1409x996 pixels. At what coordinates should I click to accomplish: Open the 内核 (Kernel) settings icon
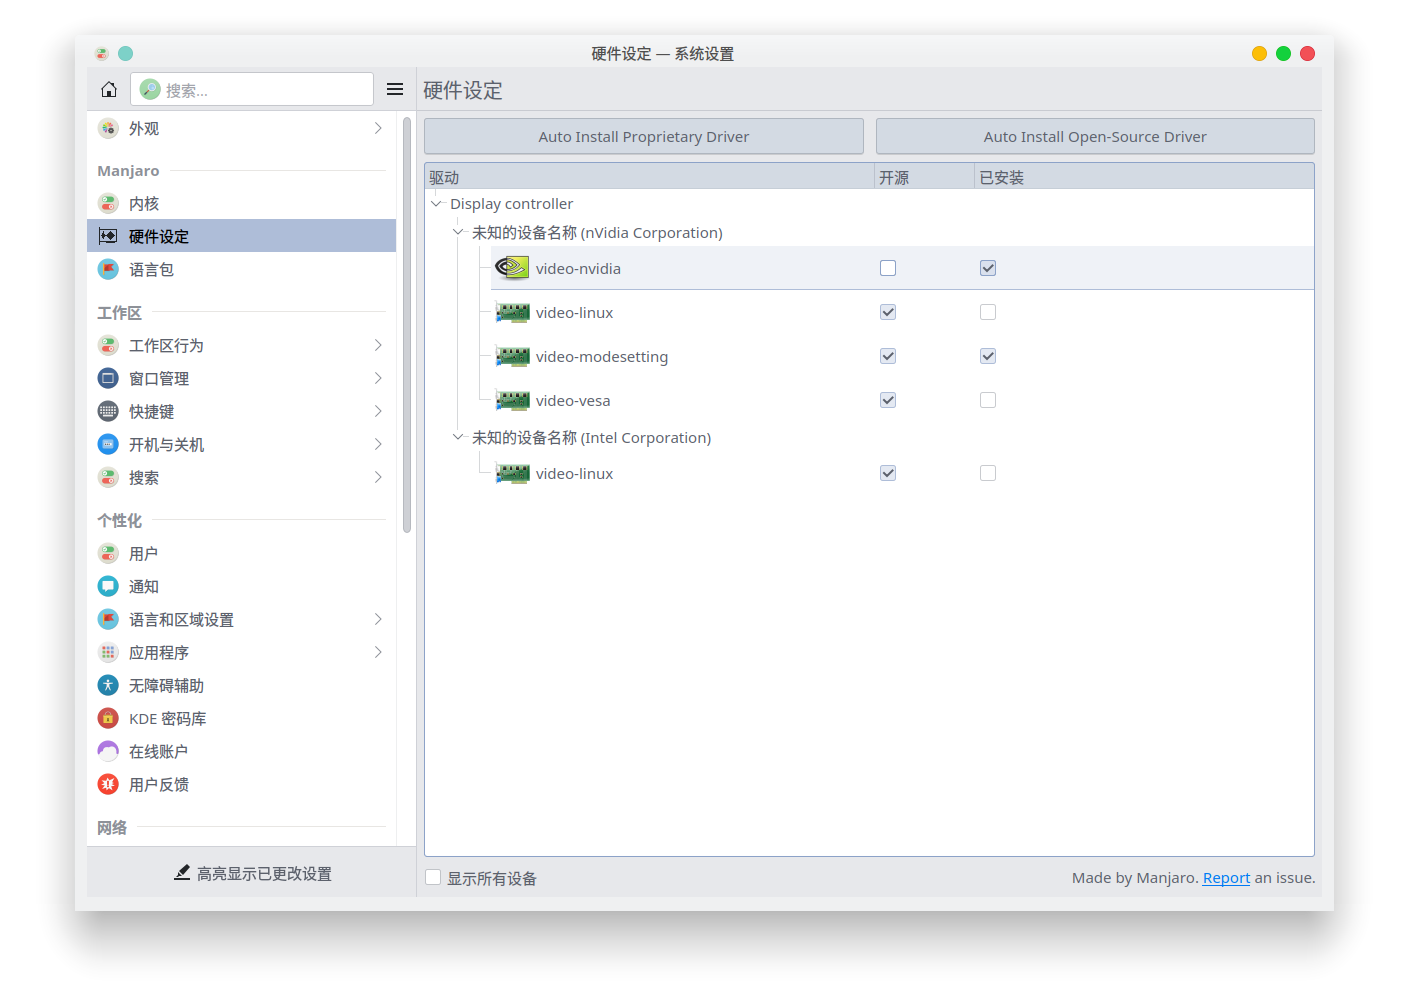108,204
